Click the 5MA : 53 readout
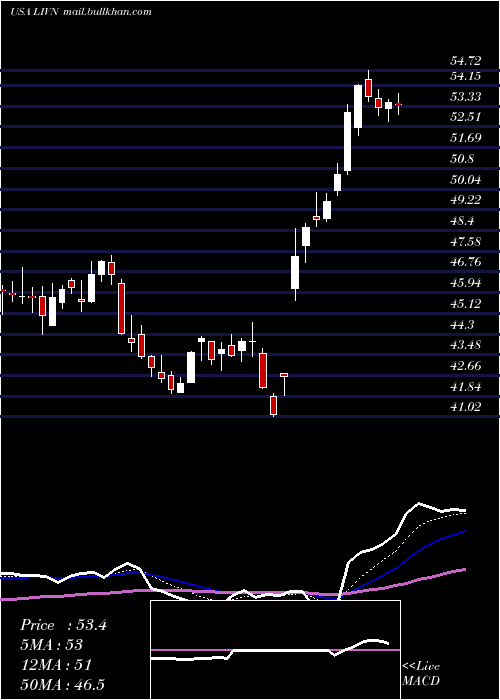Image resolution: width=500 pixels, height=700 pixels. tap(51, 645)
